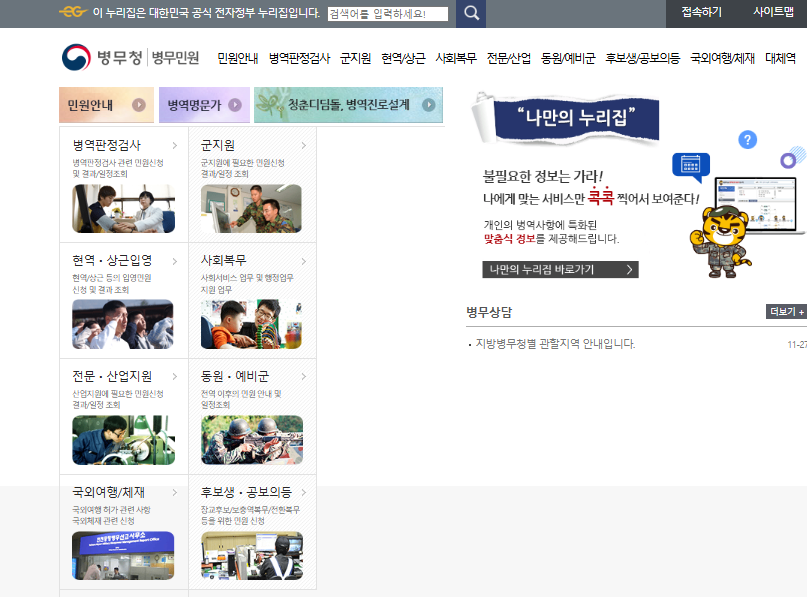Click the circular arrow on 청춘디딤돌 banner
The image size is (807, 597).
(x=427, y=105)
